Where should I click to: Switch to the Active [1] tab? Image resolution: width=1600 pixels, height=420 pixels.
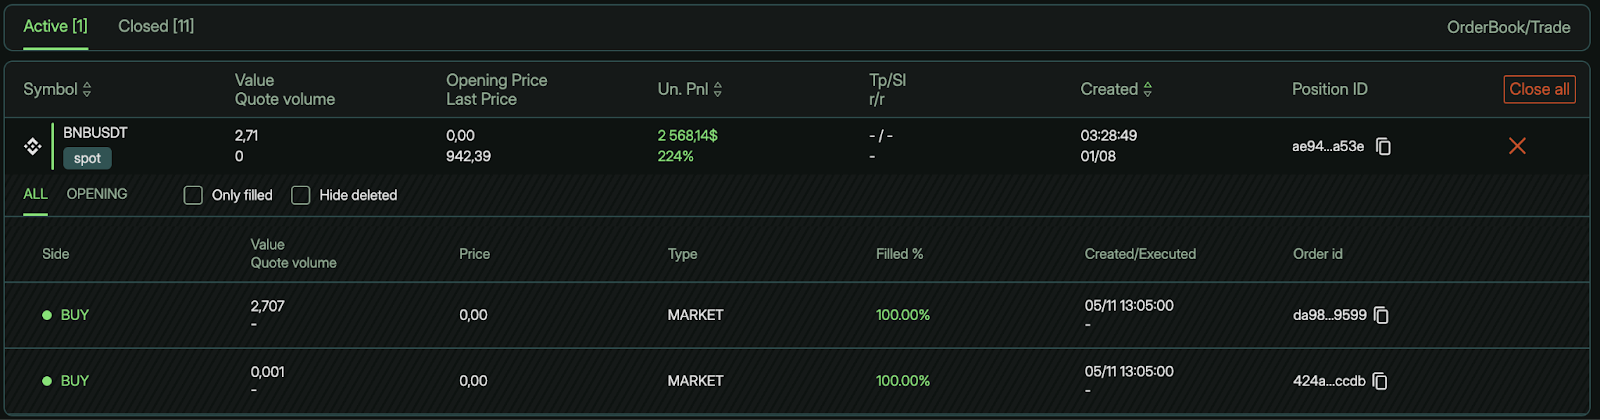click(x=55, y=26)
